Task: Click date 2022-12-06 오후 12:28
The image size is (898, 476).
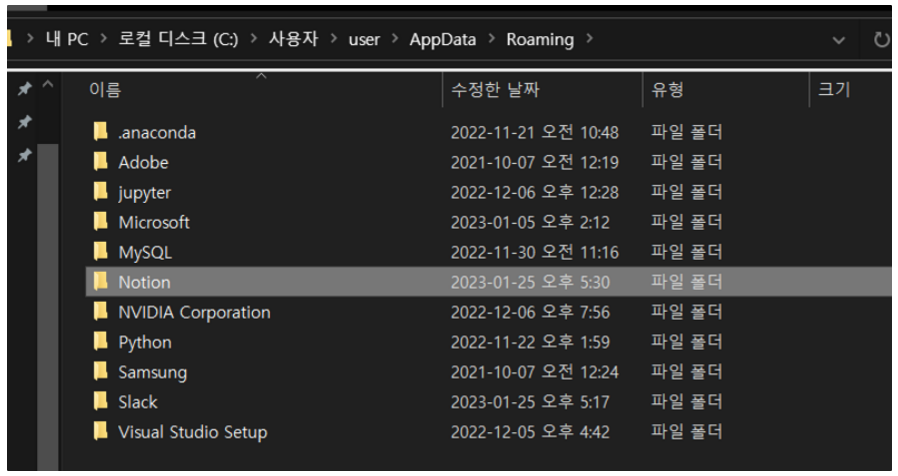Action: pyautogui.click(x=534, y=192)
